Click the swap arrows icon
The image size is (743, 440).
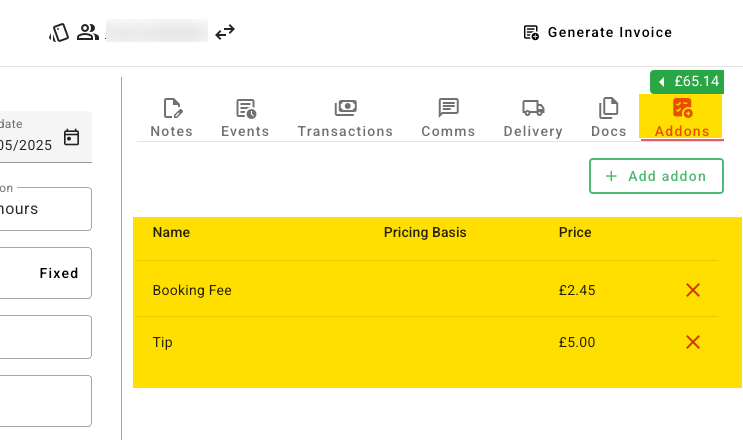225,32
